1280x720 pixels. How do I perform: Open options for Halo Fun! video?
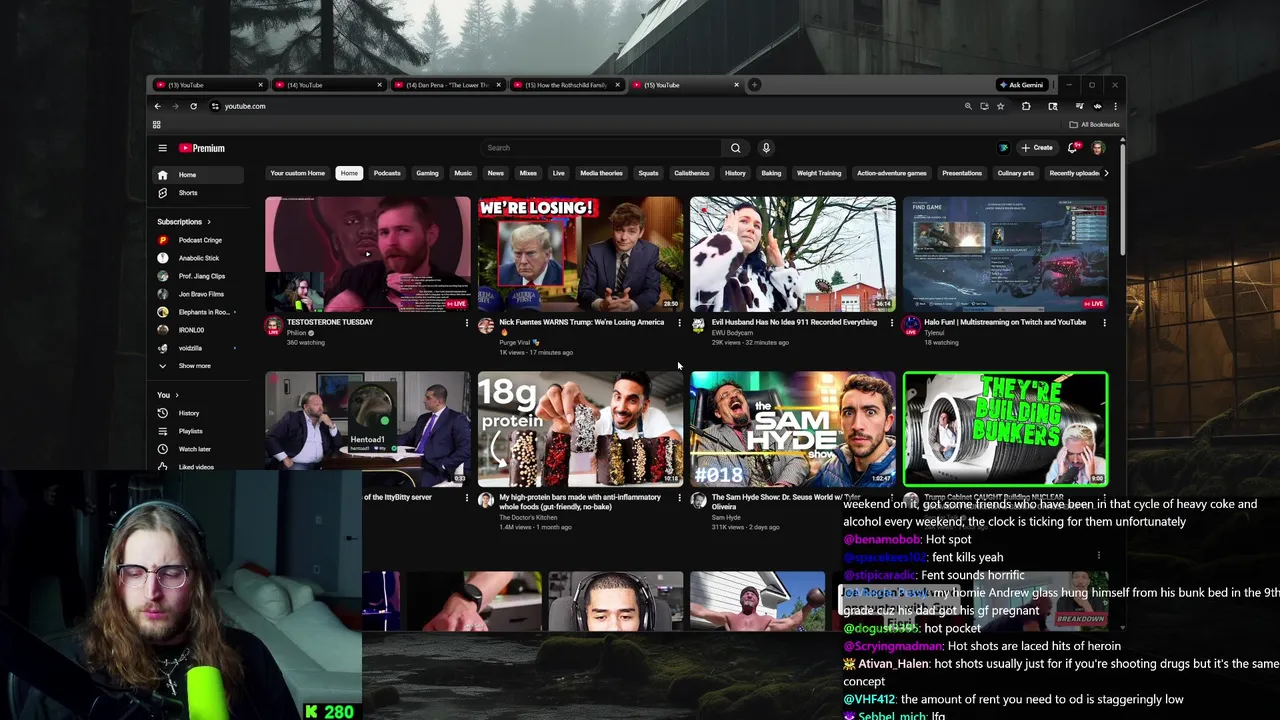point(1104,323)
